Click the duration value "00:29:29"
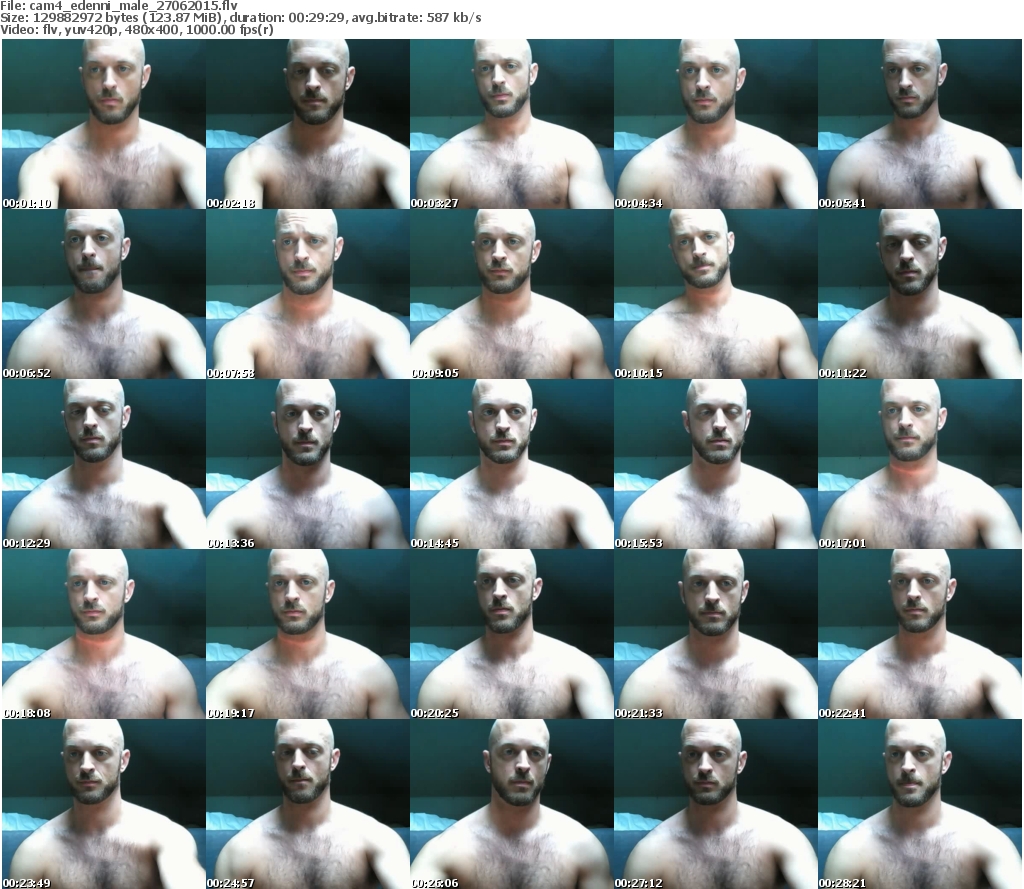 tap(317, 18)
